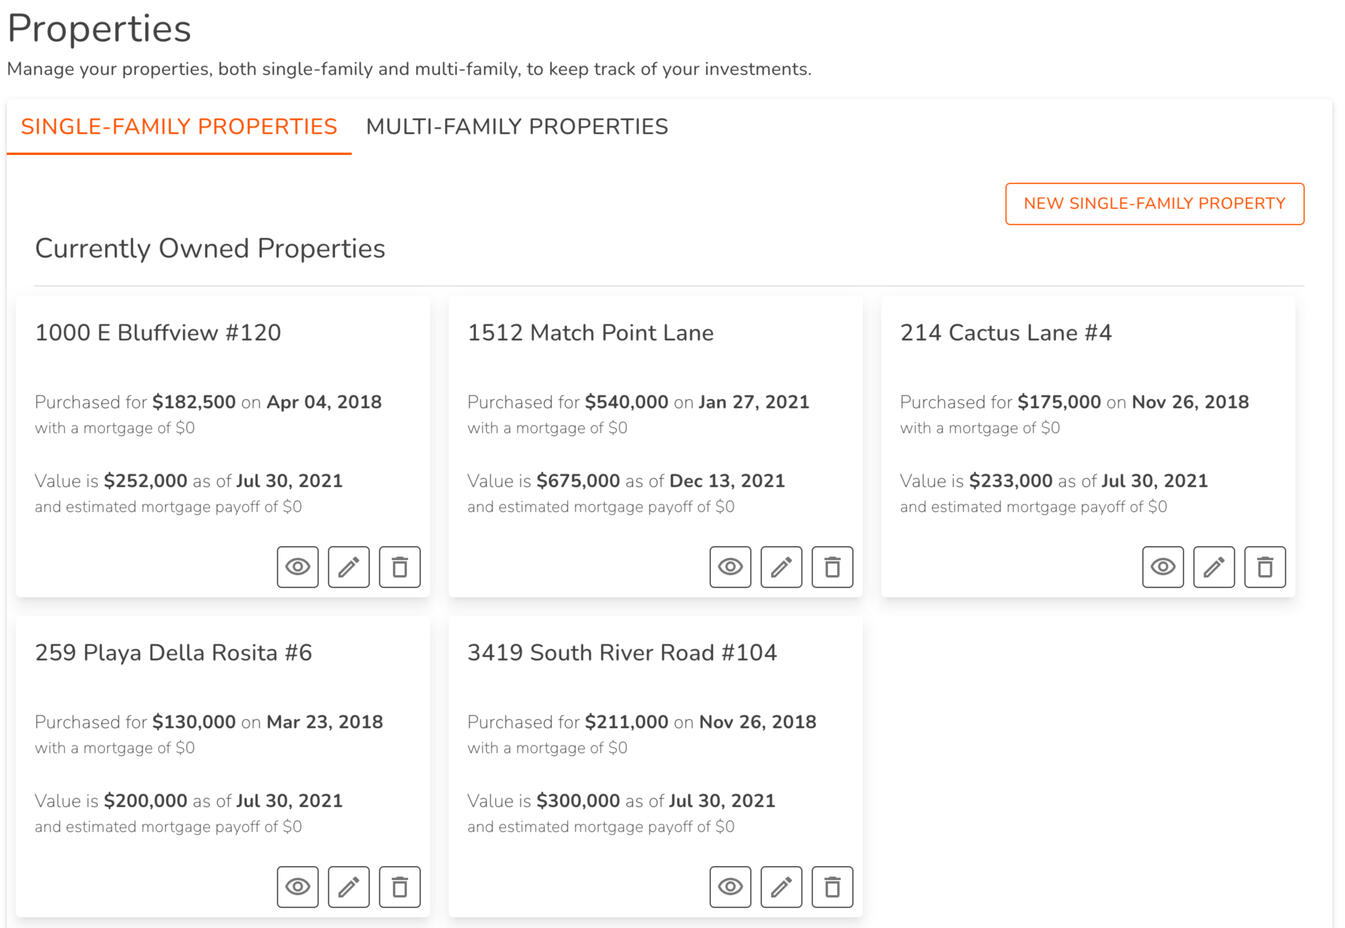View details of 214 Cactus Lane #4
The height and width of the screenshot is (928, 1345).
(1163, 567)
